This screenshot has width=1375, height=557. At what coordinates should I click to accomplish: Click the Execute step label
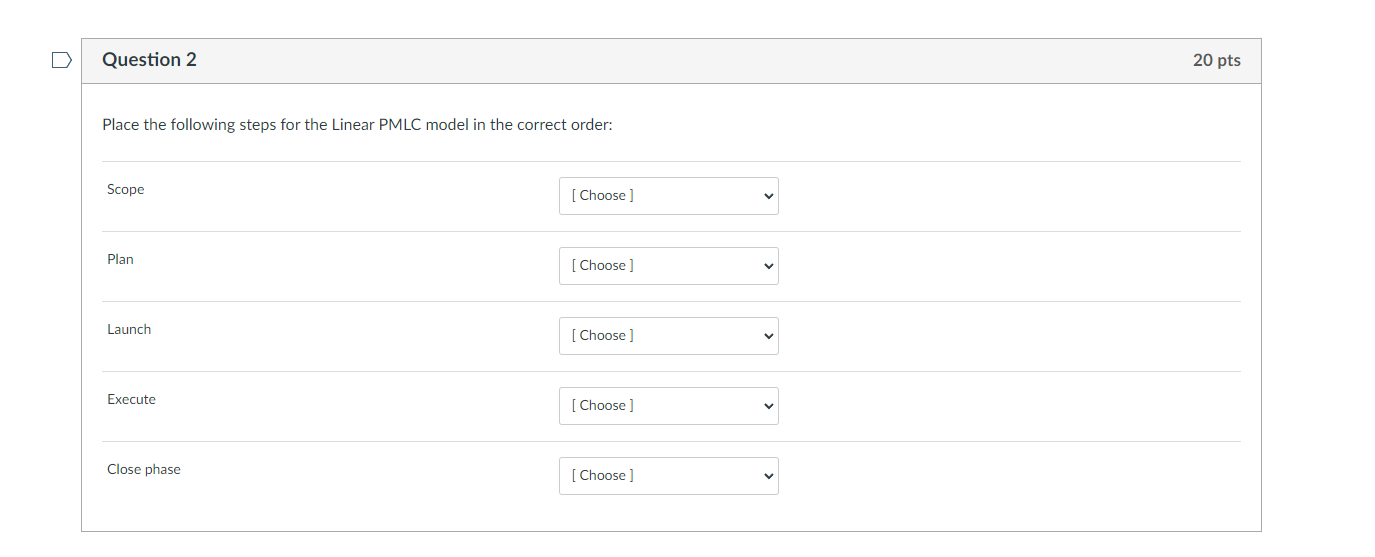132,400
